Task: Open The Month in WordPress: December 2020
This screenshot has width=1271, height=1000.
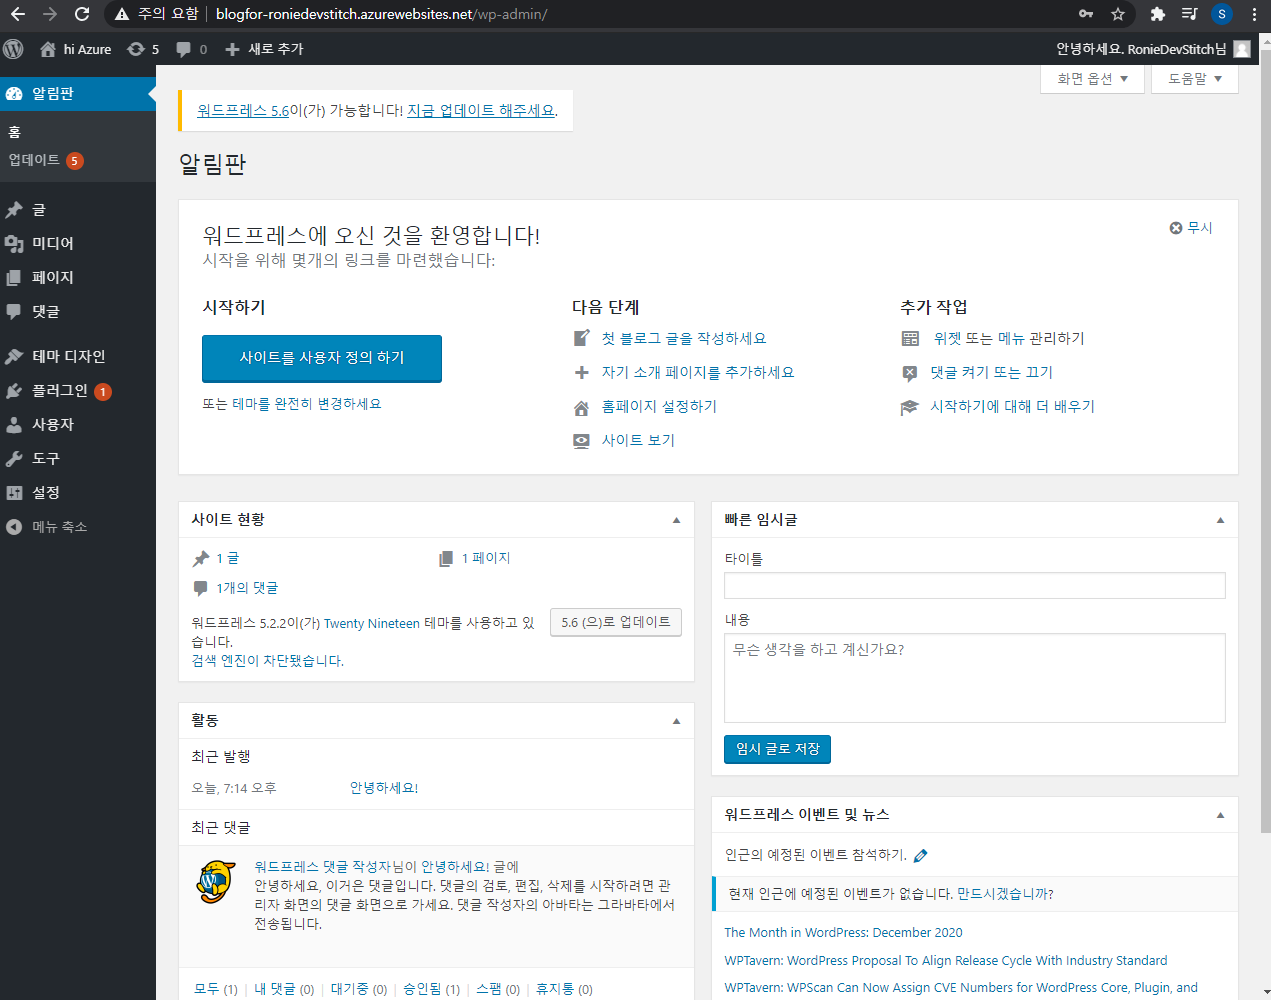Action: (843, 932)
